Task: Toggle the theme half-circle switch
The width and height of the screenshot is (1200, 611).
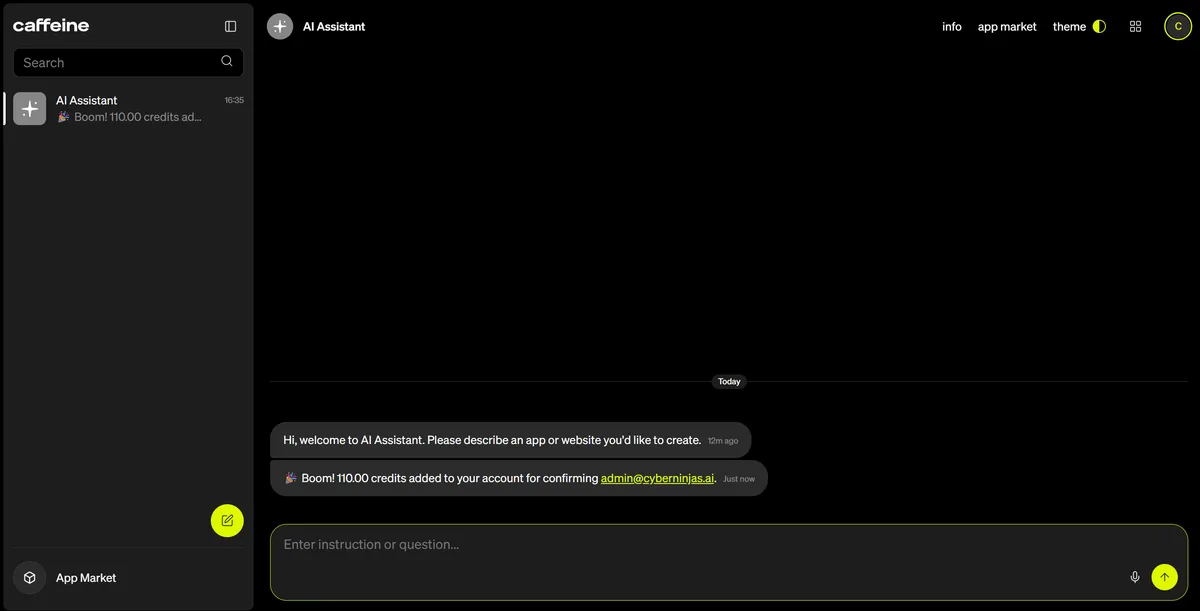Action: pyautogui.click(x=1099, y=27)
